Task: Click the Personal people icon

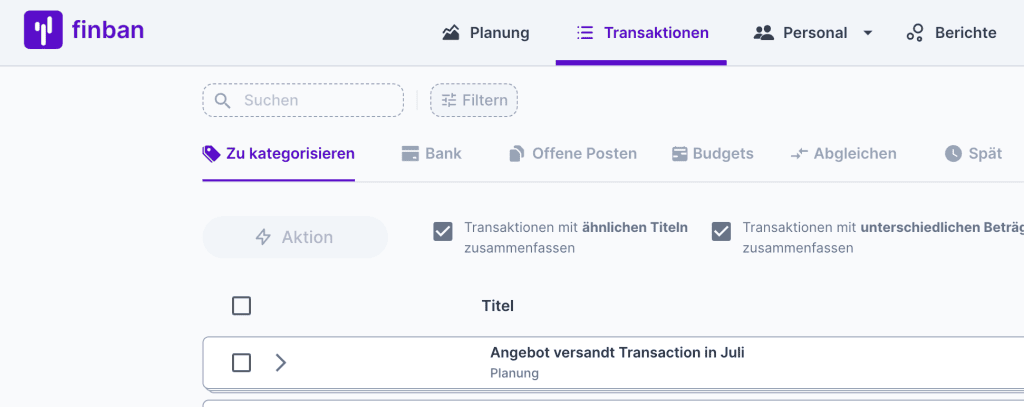Action: [764, 33]
